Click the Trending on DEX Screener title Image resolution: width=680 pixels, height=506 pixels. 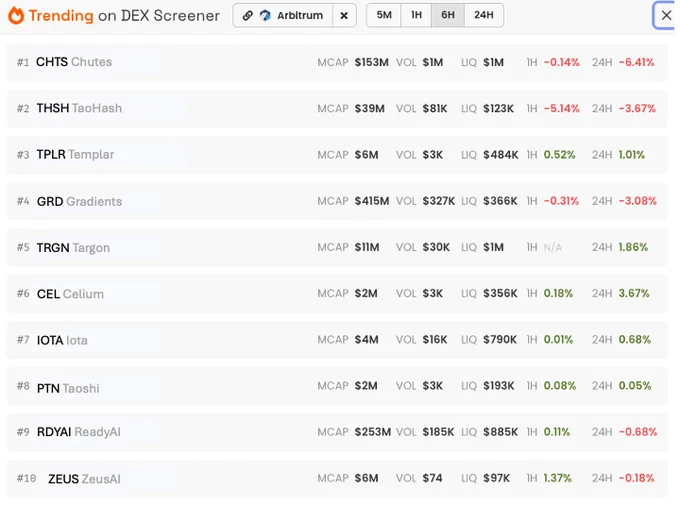pyautogui.click(x=124, y=16)
